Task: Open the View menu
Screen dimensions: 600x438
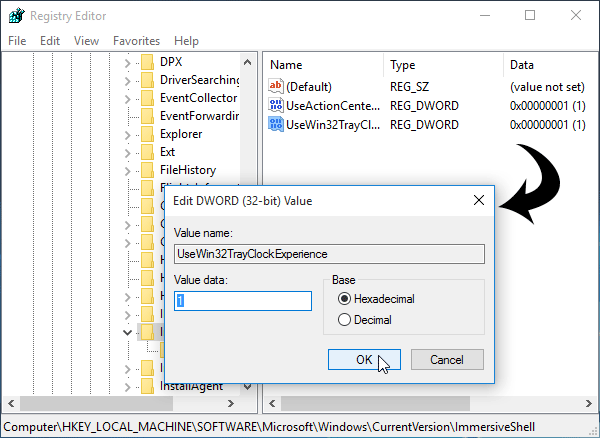Action: [x=86, y=41]
